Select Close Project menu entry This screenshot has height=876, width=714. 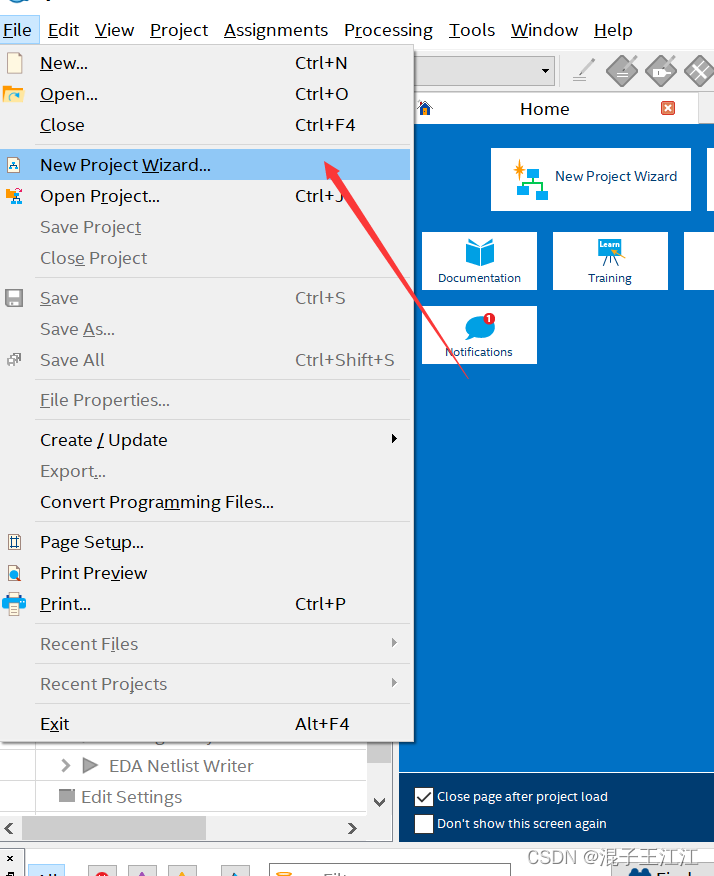(x=205, y=258)
